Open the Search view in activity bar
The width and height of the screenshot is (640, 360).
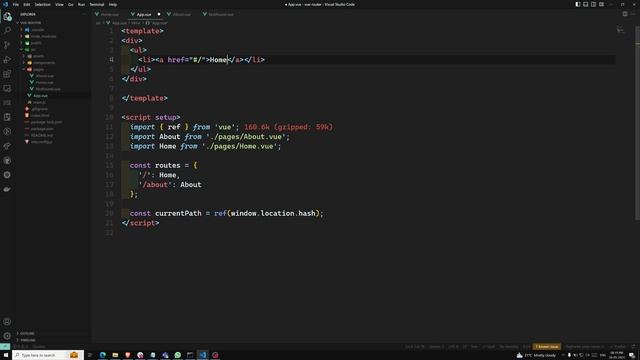tap(7, 31)
